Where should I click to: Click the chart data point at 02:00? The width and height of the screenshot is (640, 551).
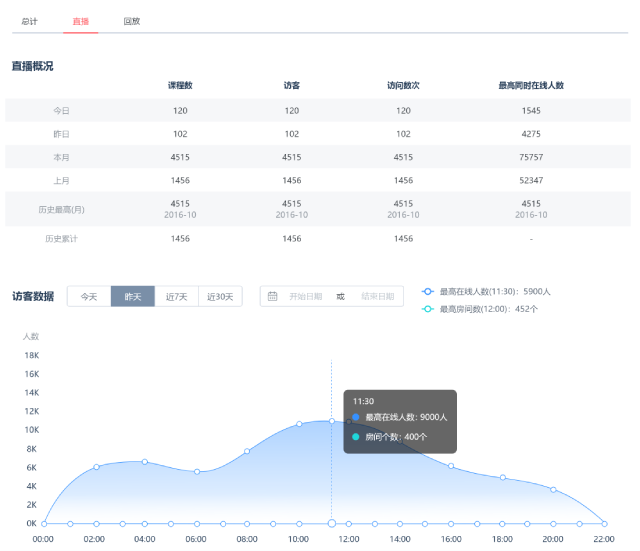96,467
